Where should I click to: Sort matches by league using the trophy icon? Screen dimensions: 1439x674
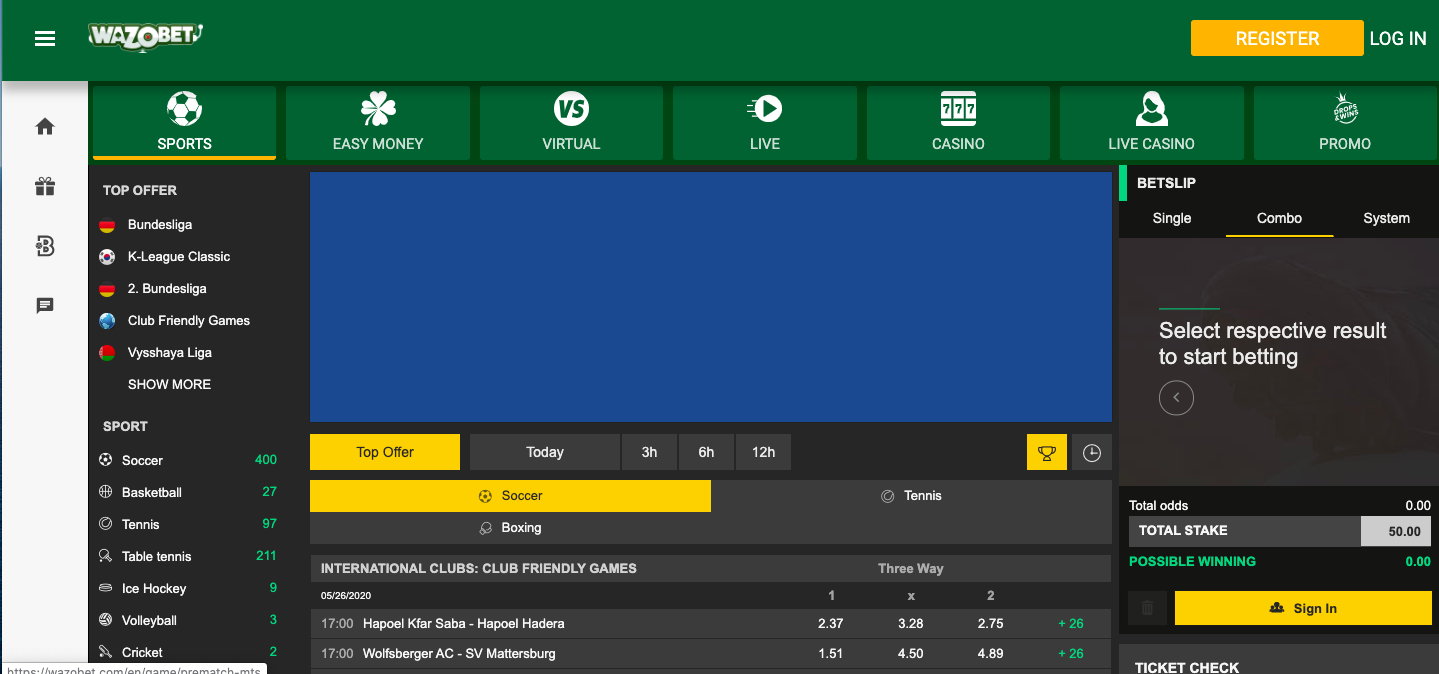pyautogui.click(x=1046, y=451)
